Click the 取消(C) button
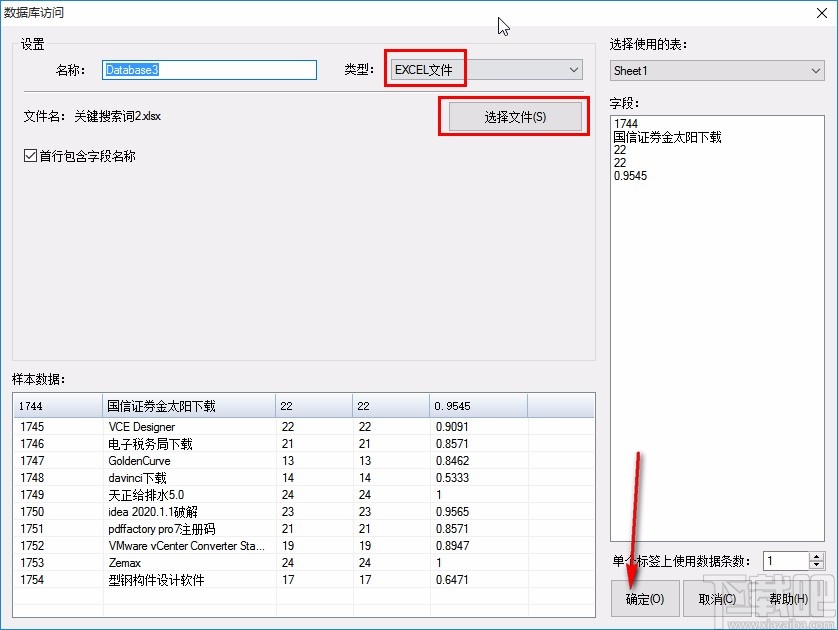838x630 pixels. pyautogui.click(x=717, y=599)
